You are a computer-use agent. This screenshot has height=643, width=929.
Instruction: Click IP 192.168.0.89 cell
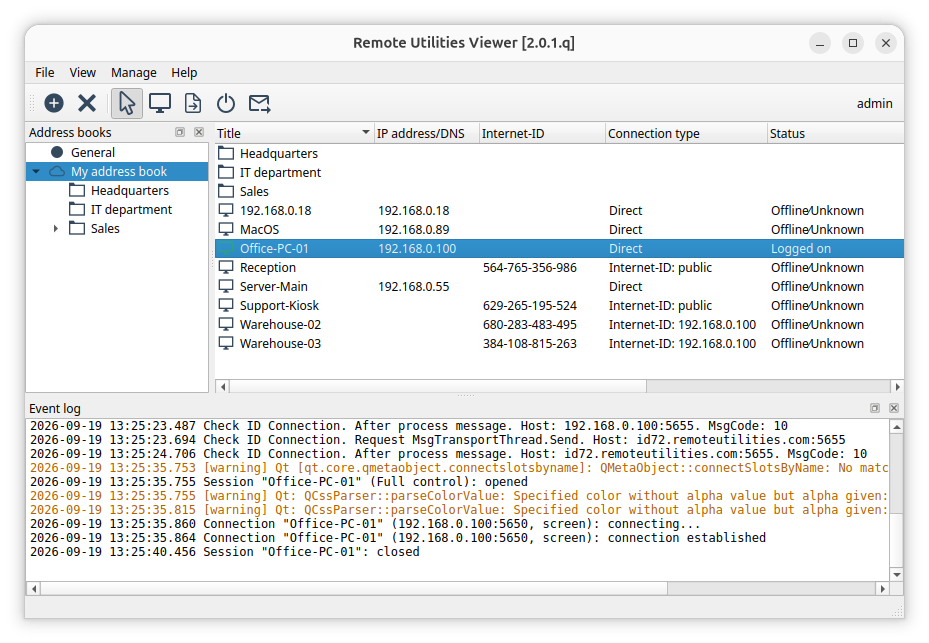[x=414, y=229]
